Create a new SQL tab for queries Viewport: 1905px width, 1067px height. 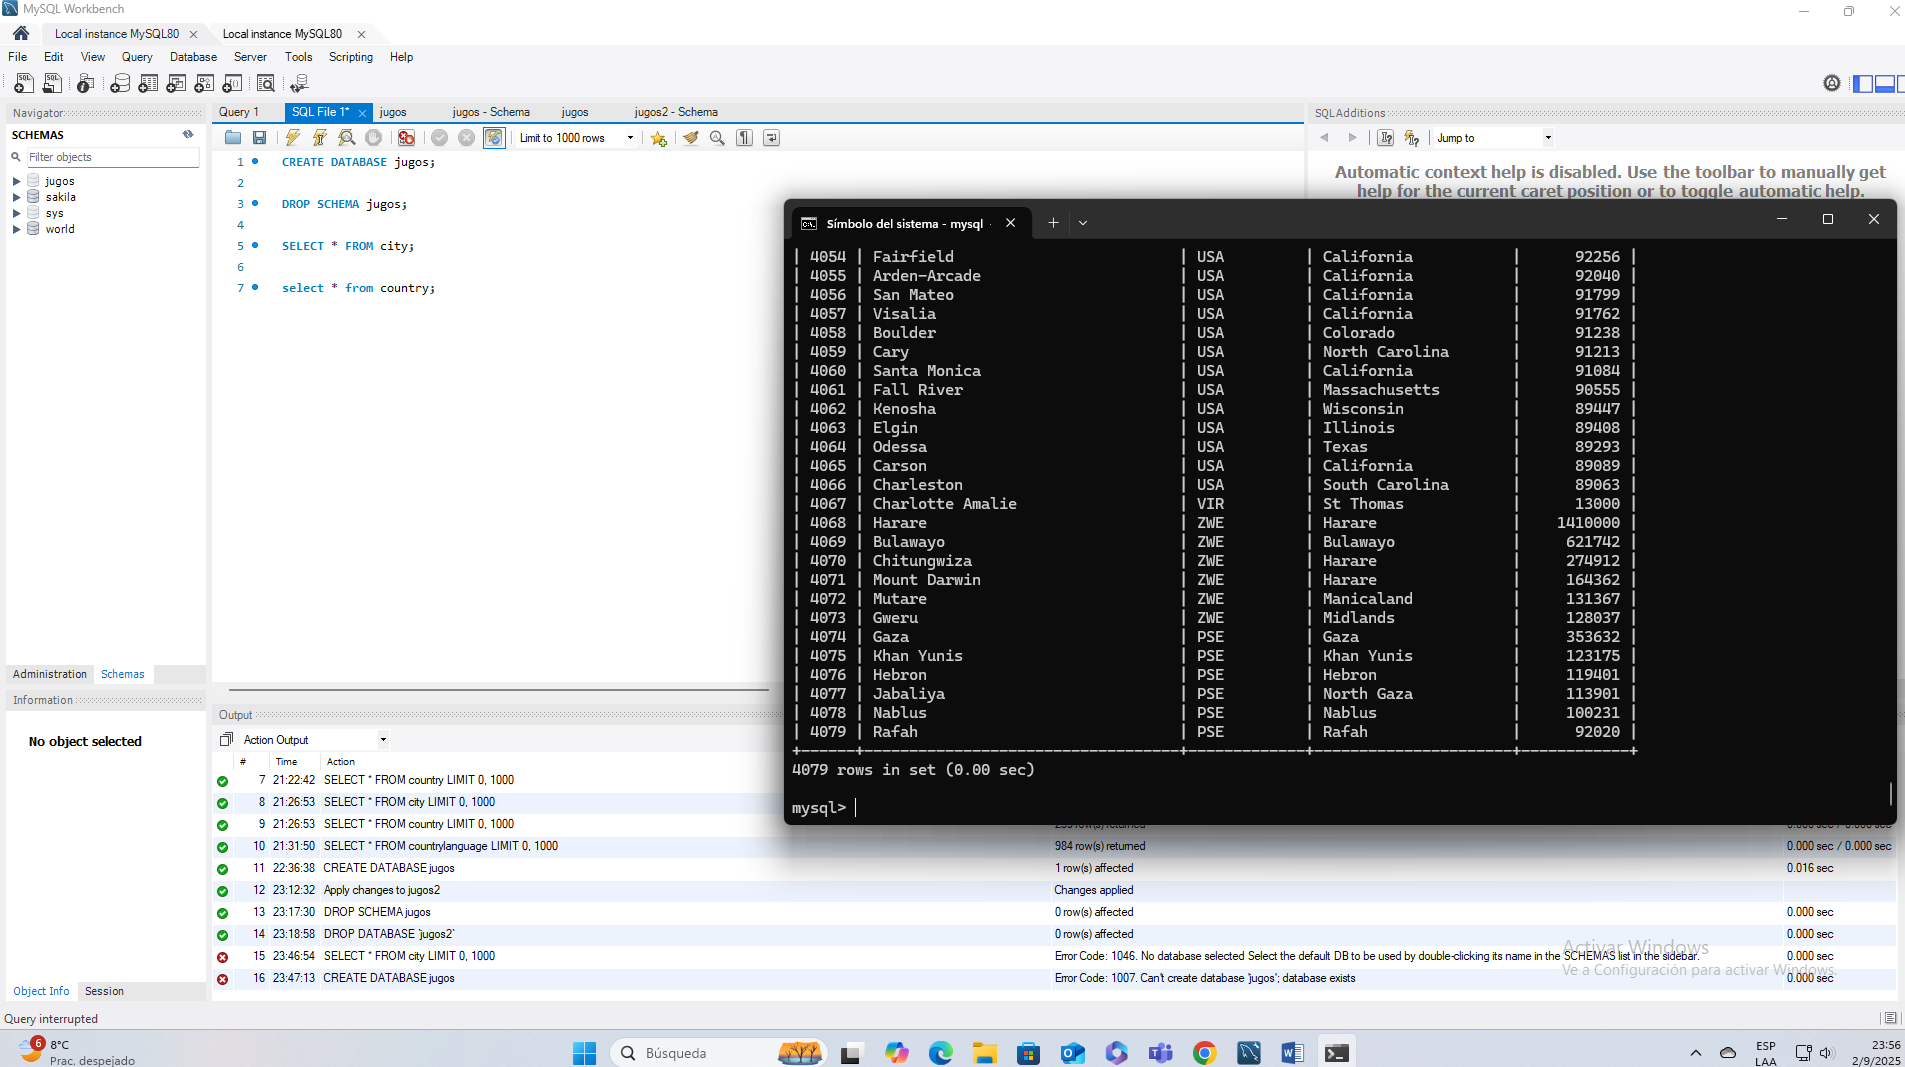(x=24, y=84)
